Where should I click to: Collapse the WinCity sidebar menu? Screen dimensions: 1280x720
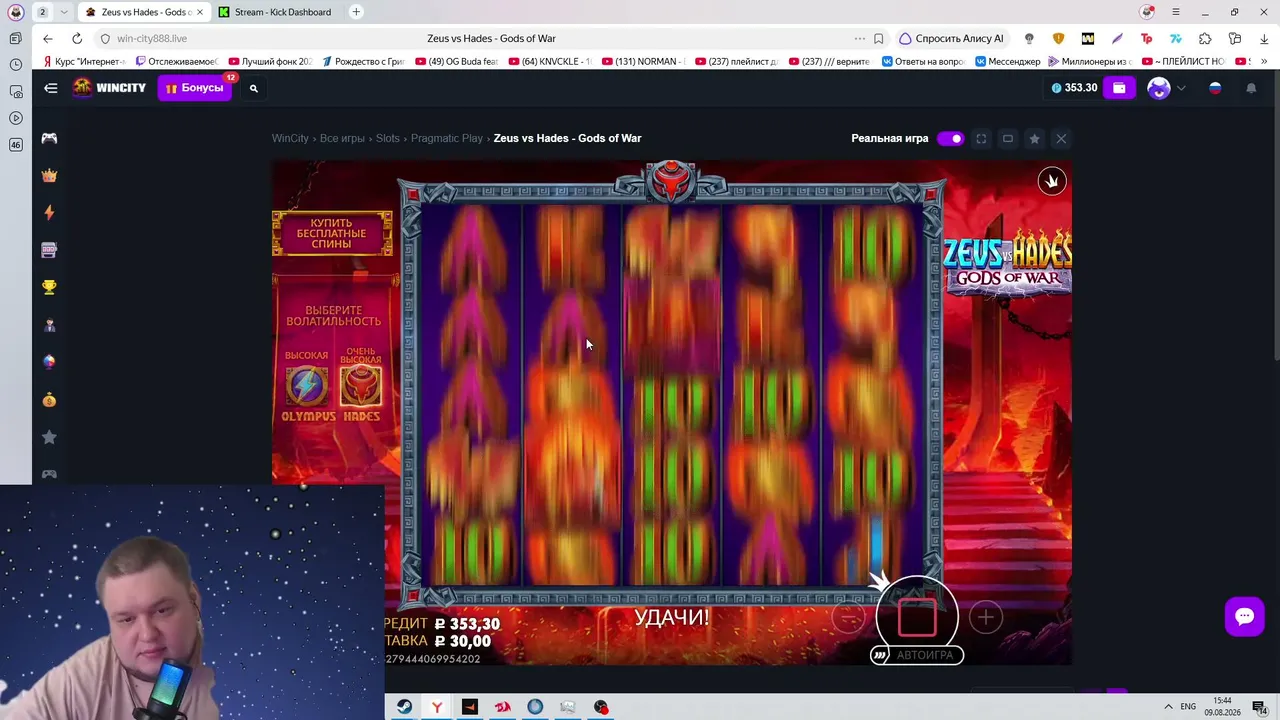point(51,88)
